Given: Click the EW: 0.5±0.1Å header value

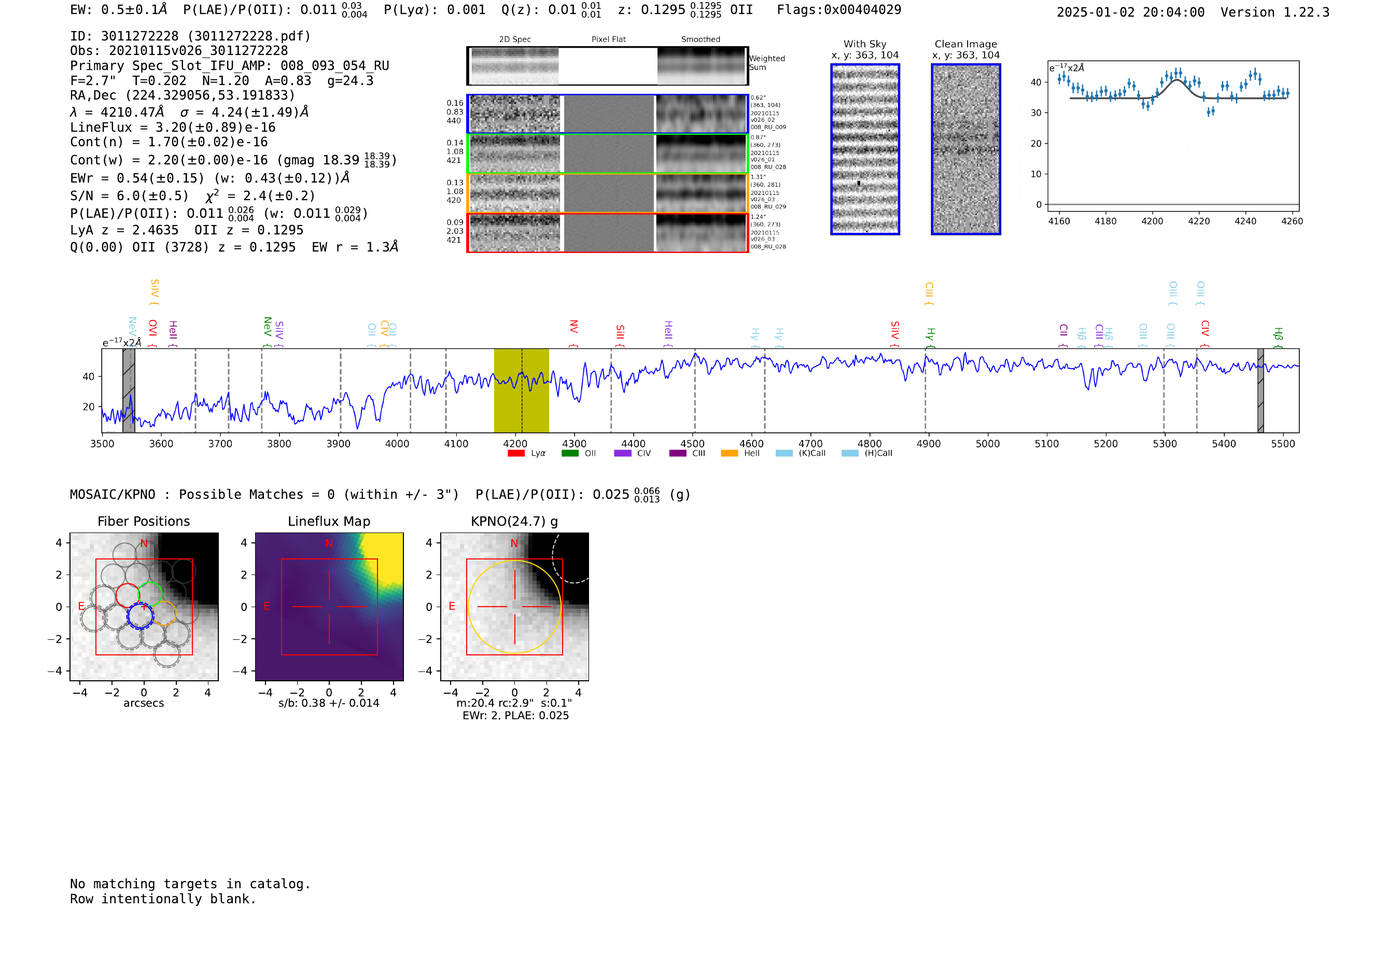Looking at the screenshot, I should pos(119,10).
